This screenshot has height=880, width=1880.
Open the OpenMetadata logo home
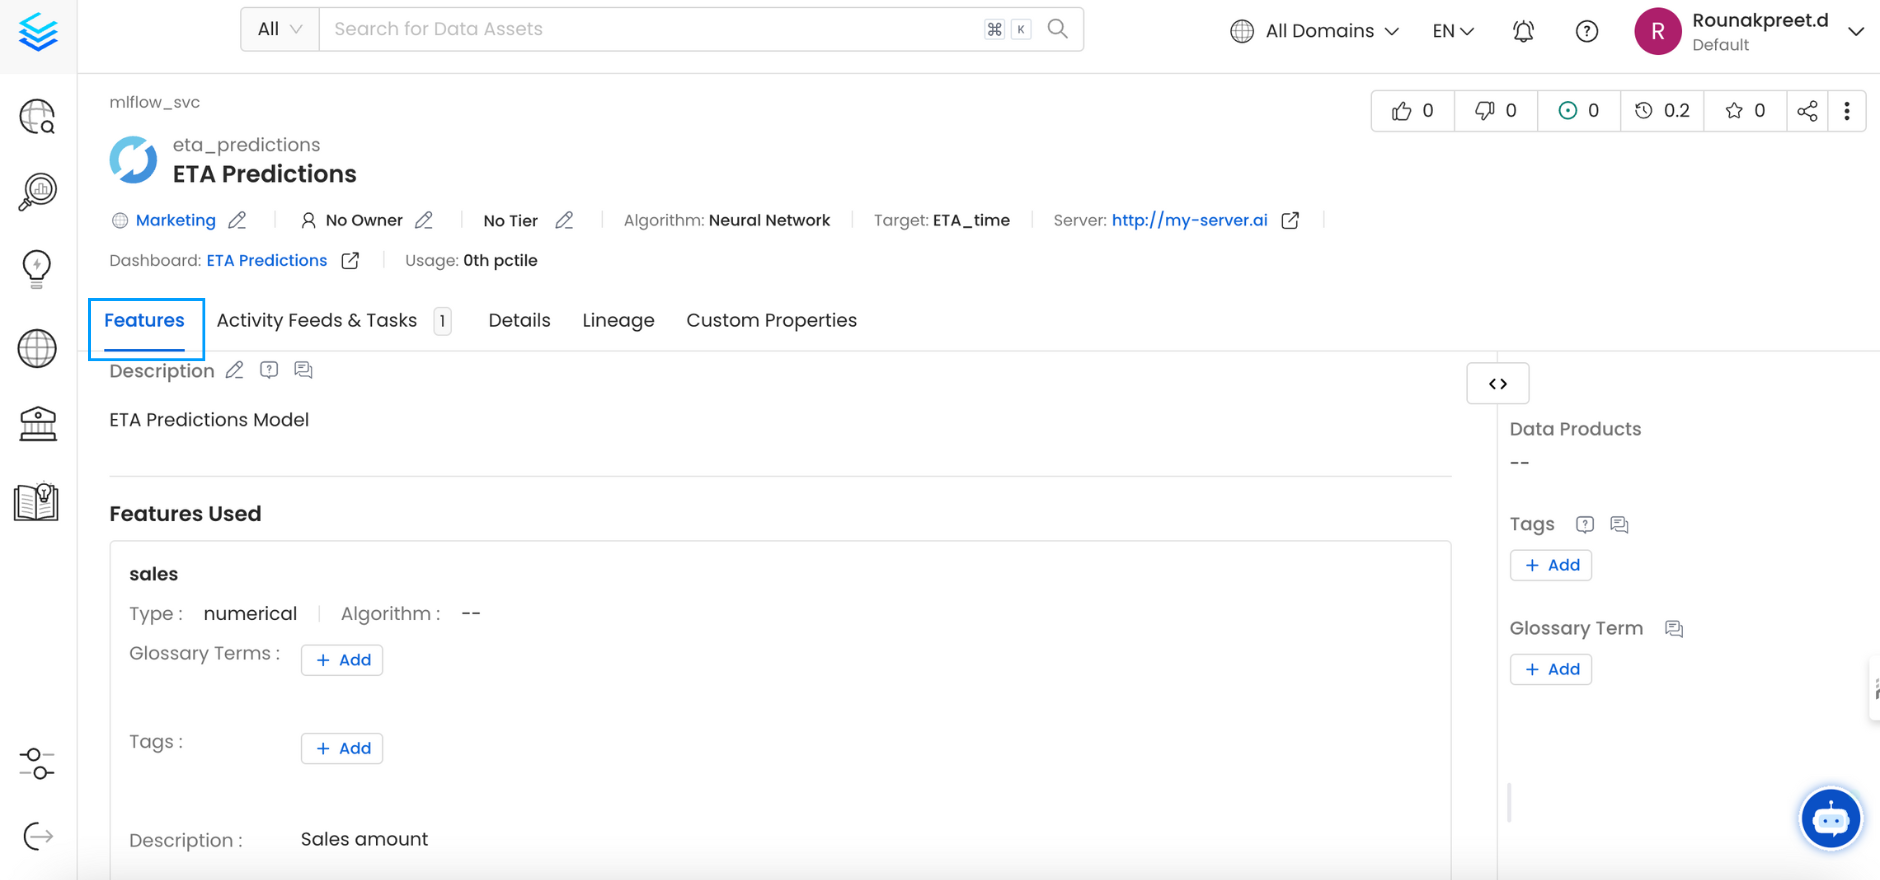(38, 33)
